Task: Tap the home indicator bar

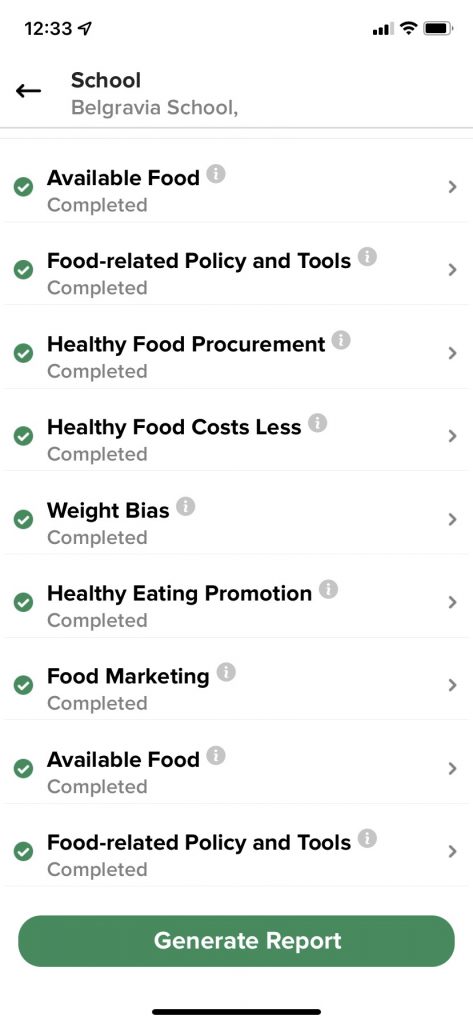Action: click(236, 1012)
